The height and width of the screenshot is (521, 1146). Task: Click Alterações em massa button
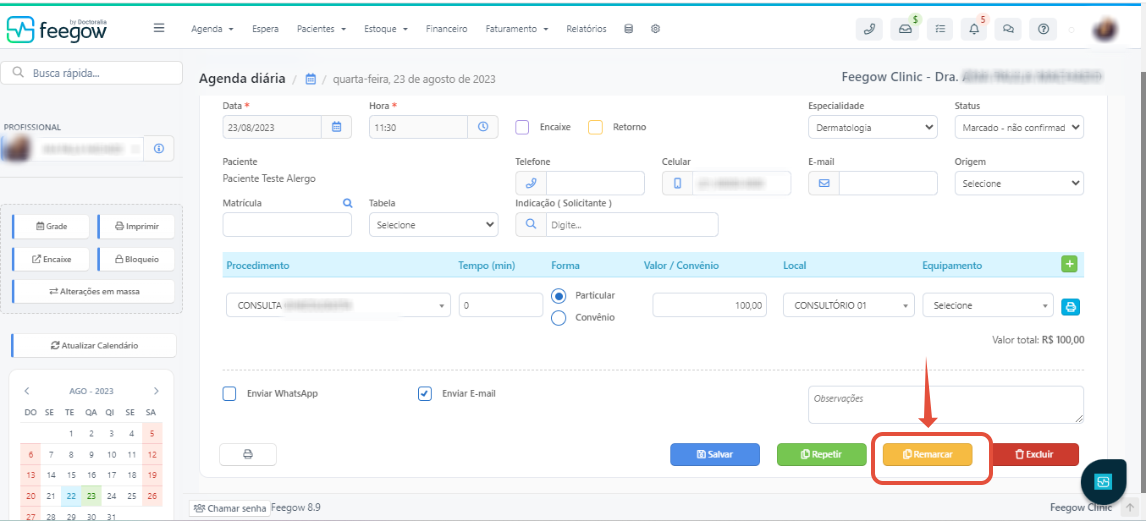tap(94, 291)
